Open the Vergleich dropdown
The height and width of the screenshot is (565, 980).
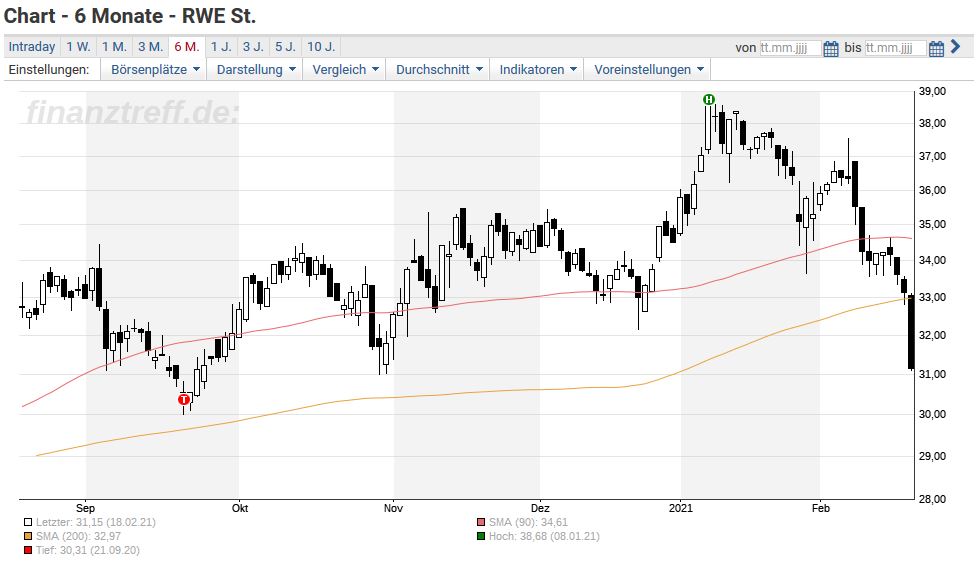[345, 69]
